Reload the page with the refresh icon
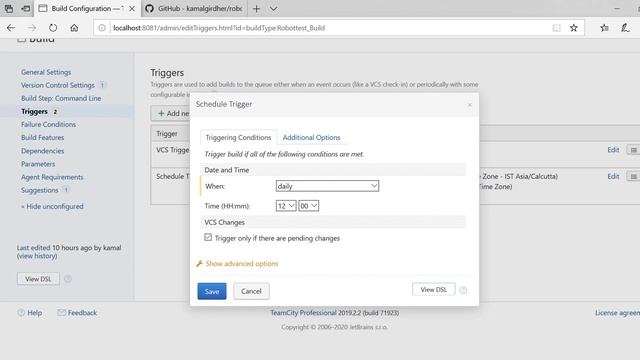The width and height of the screenshot is (640, 360). coord(53,28)
